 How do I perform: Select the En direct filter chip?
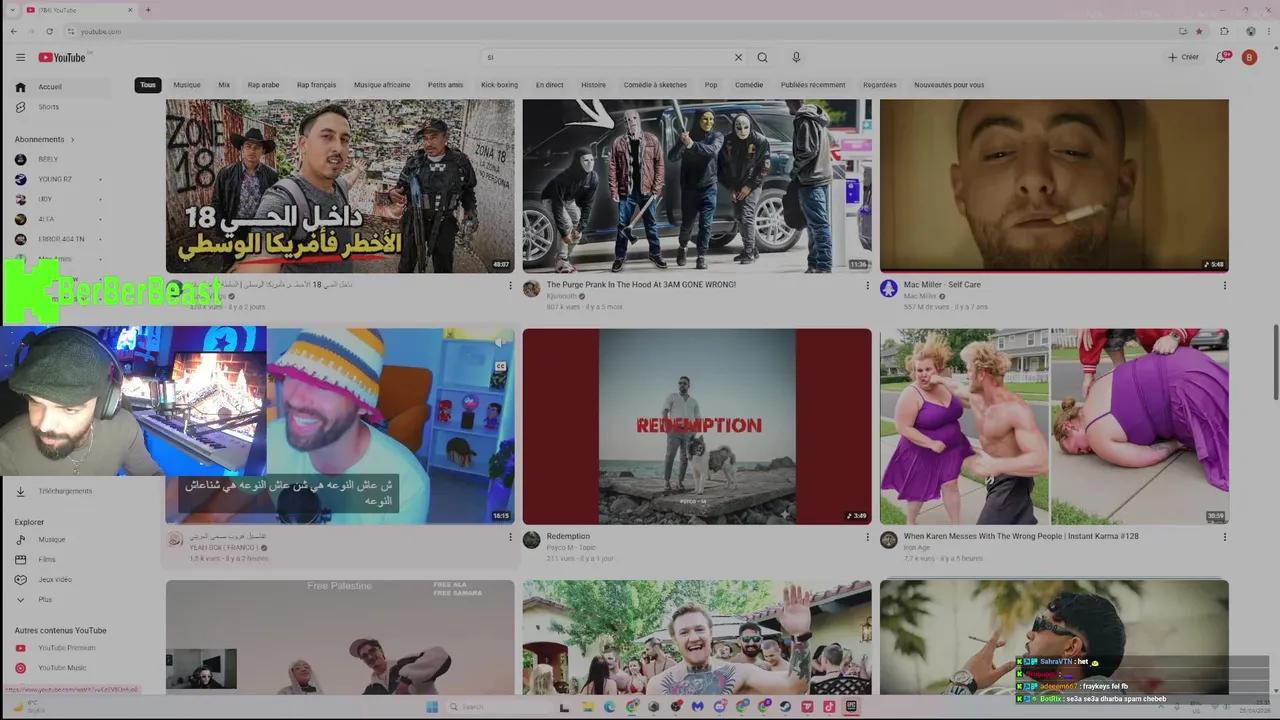(549, 85)
